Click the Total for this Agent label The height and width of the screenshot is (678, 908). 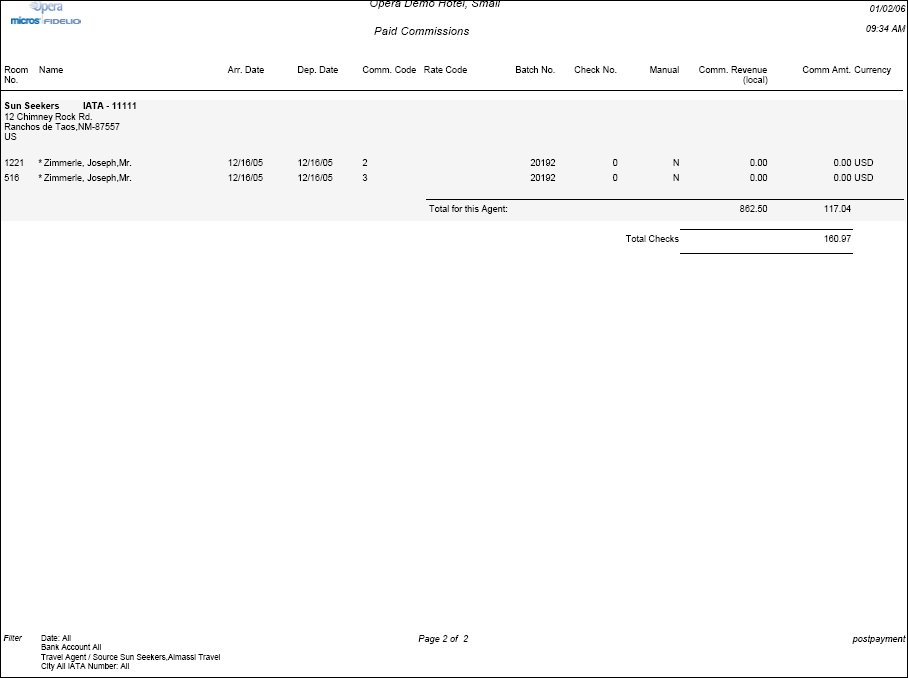pos(468,208)
